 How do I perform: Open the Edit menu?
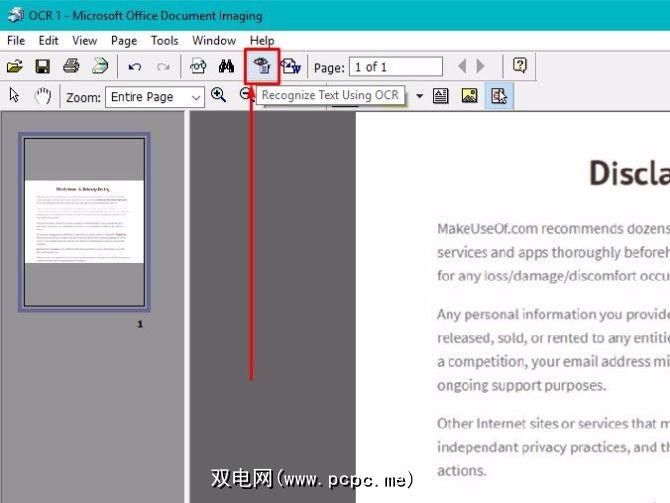[48, 41]
